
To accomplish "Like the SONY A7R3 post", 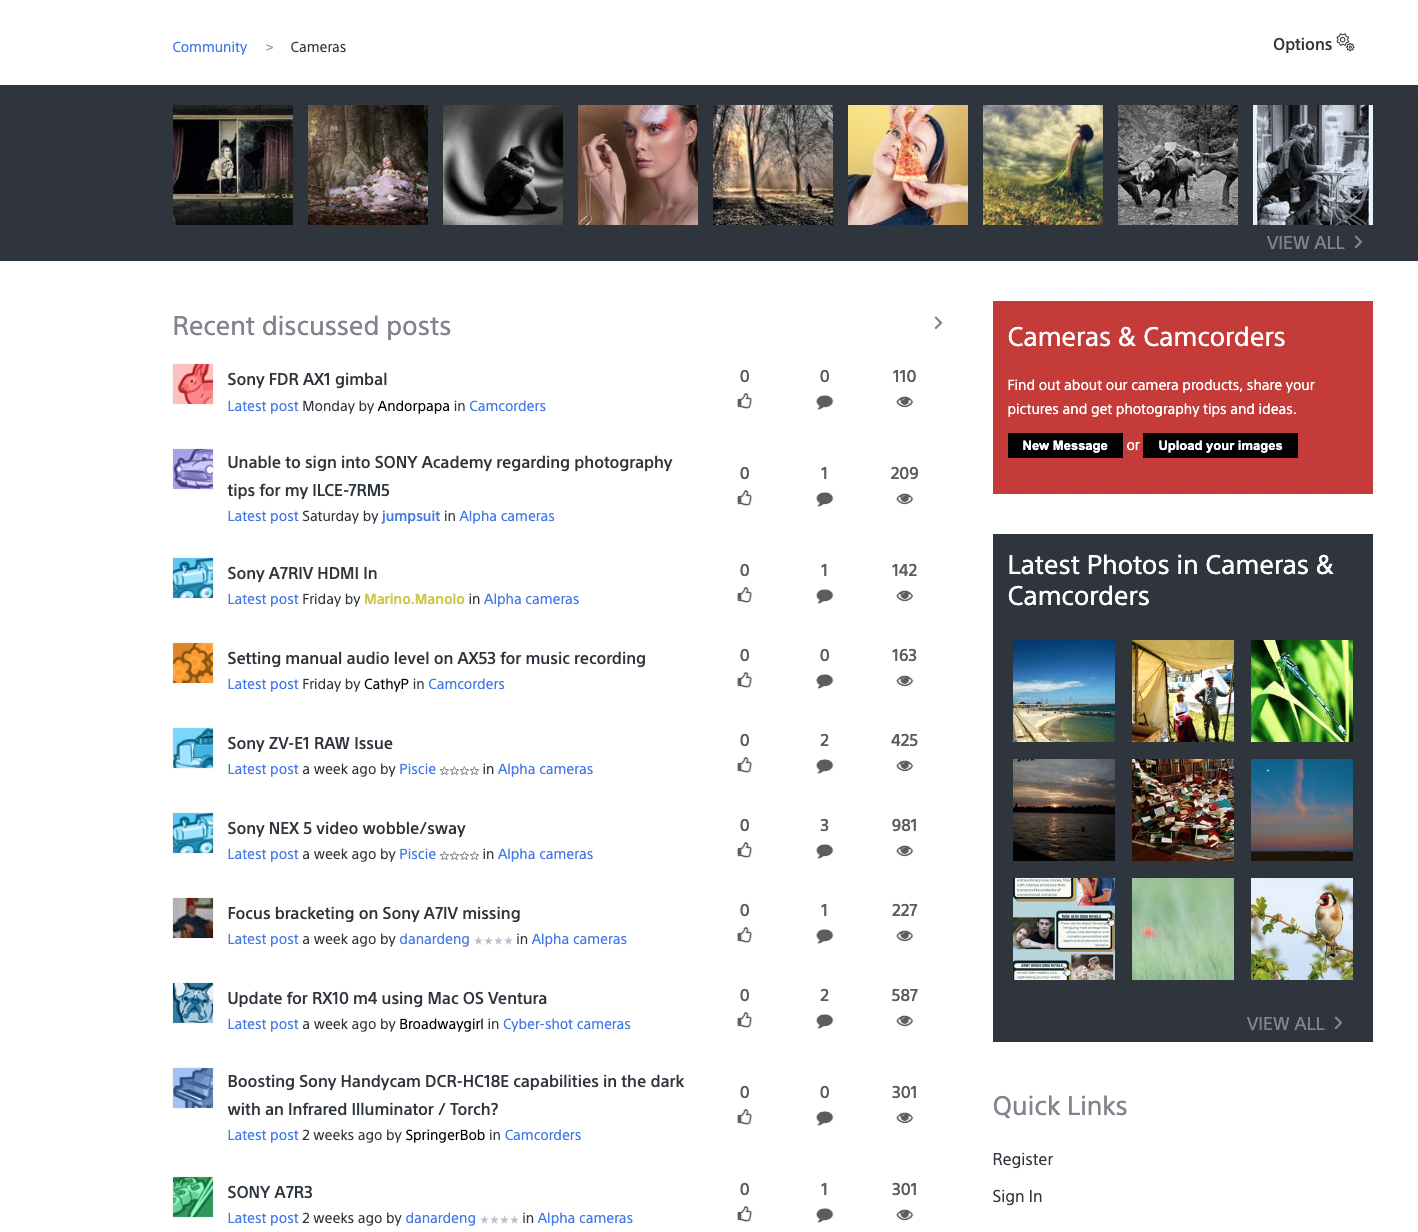I will [x=745, y=1214].
